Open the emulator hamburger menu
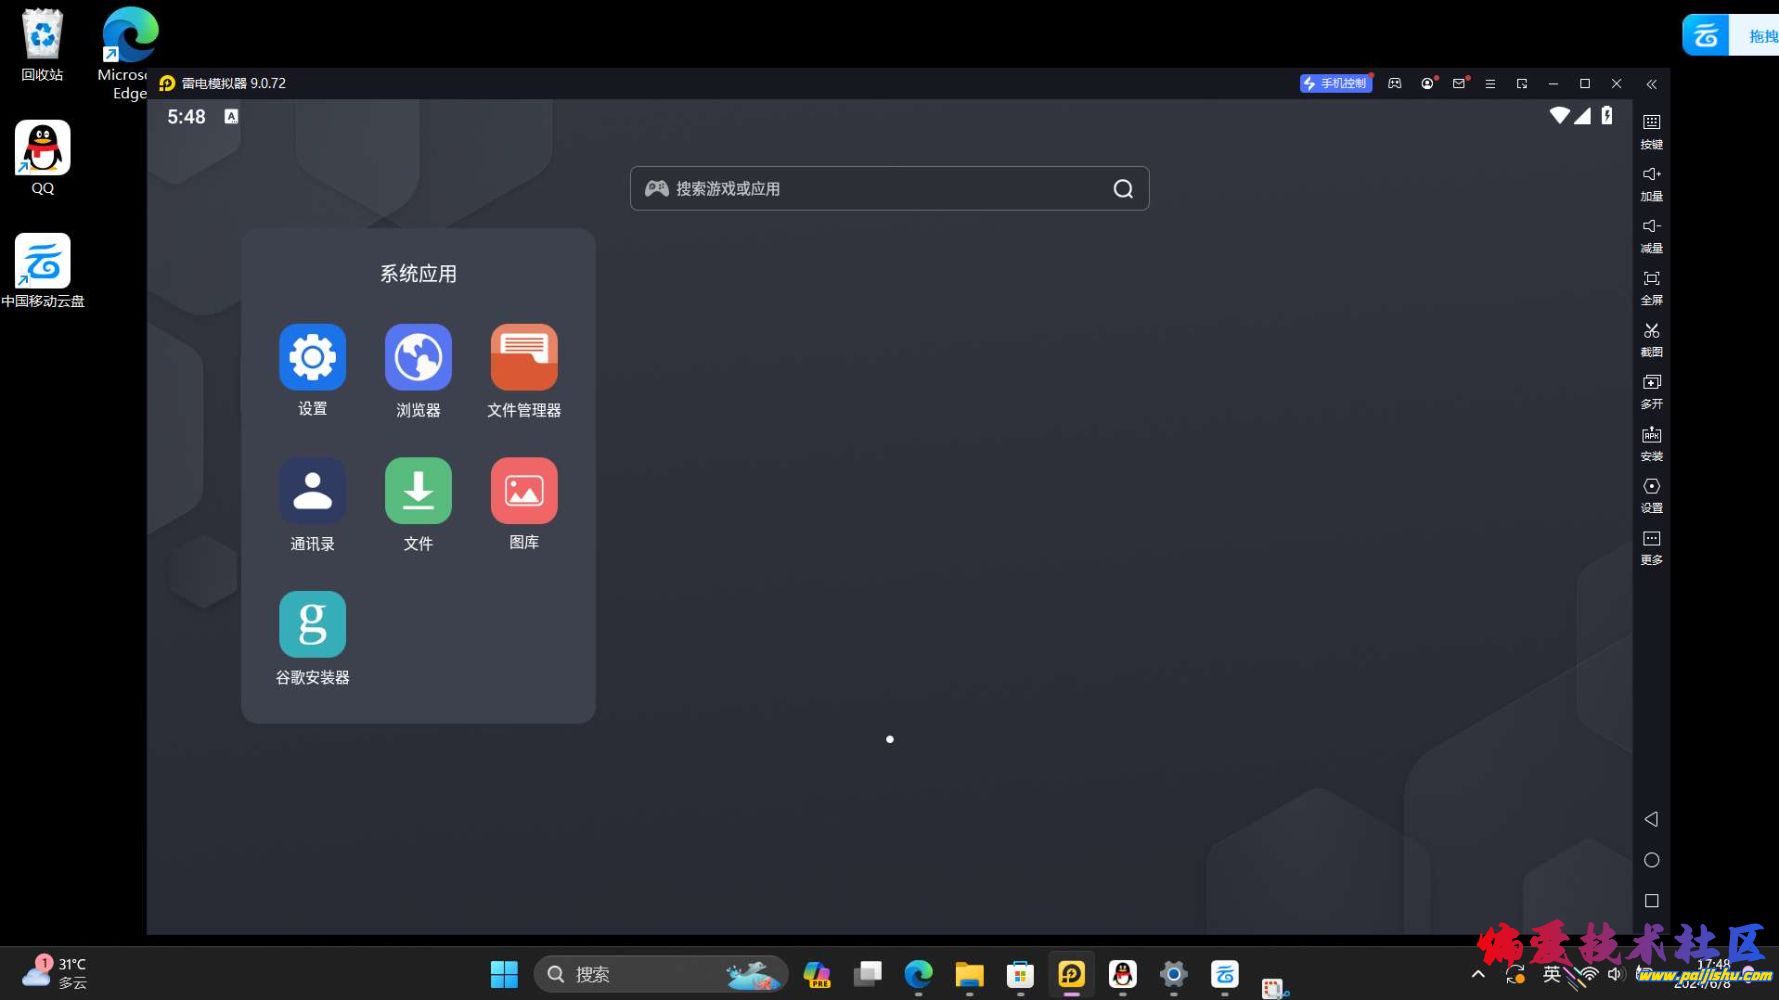 pos(1490,84)
